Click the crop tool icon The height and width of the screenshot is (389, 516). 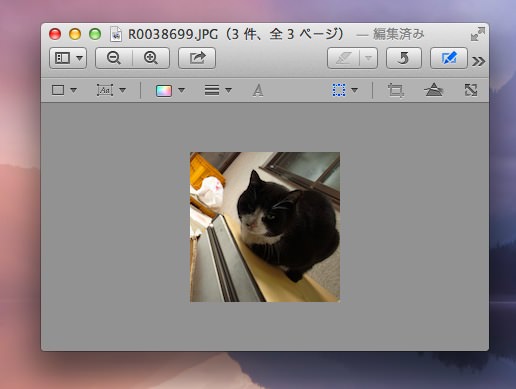tap(396, 90)
